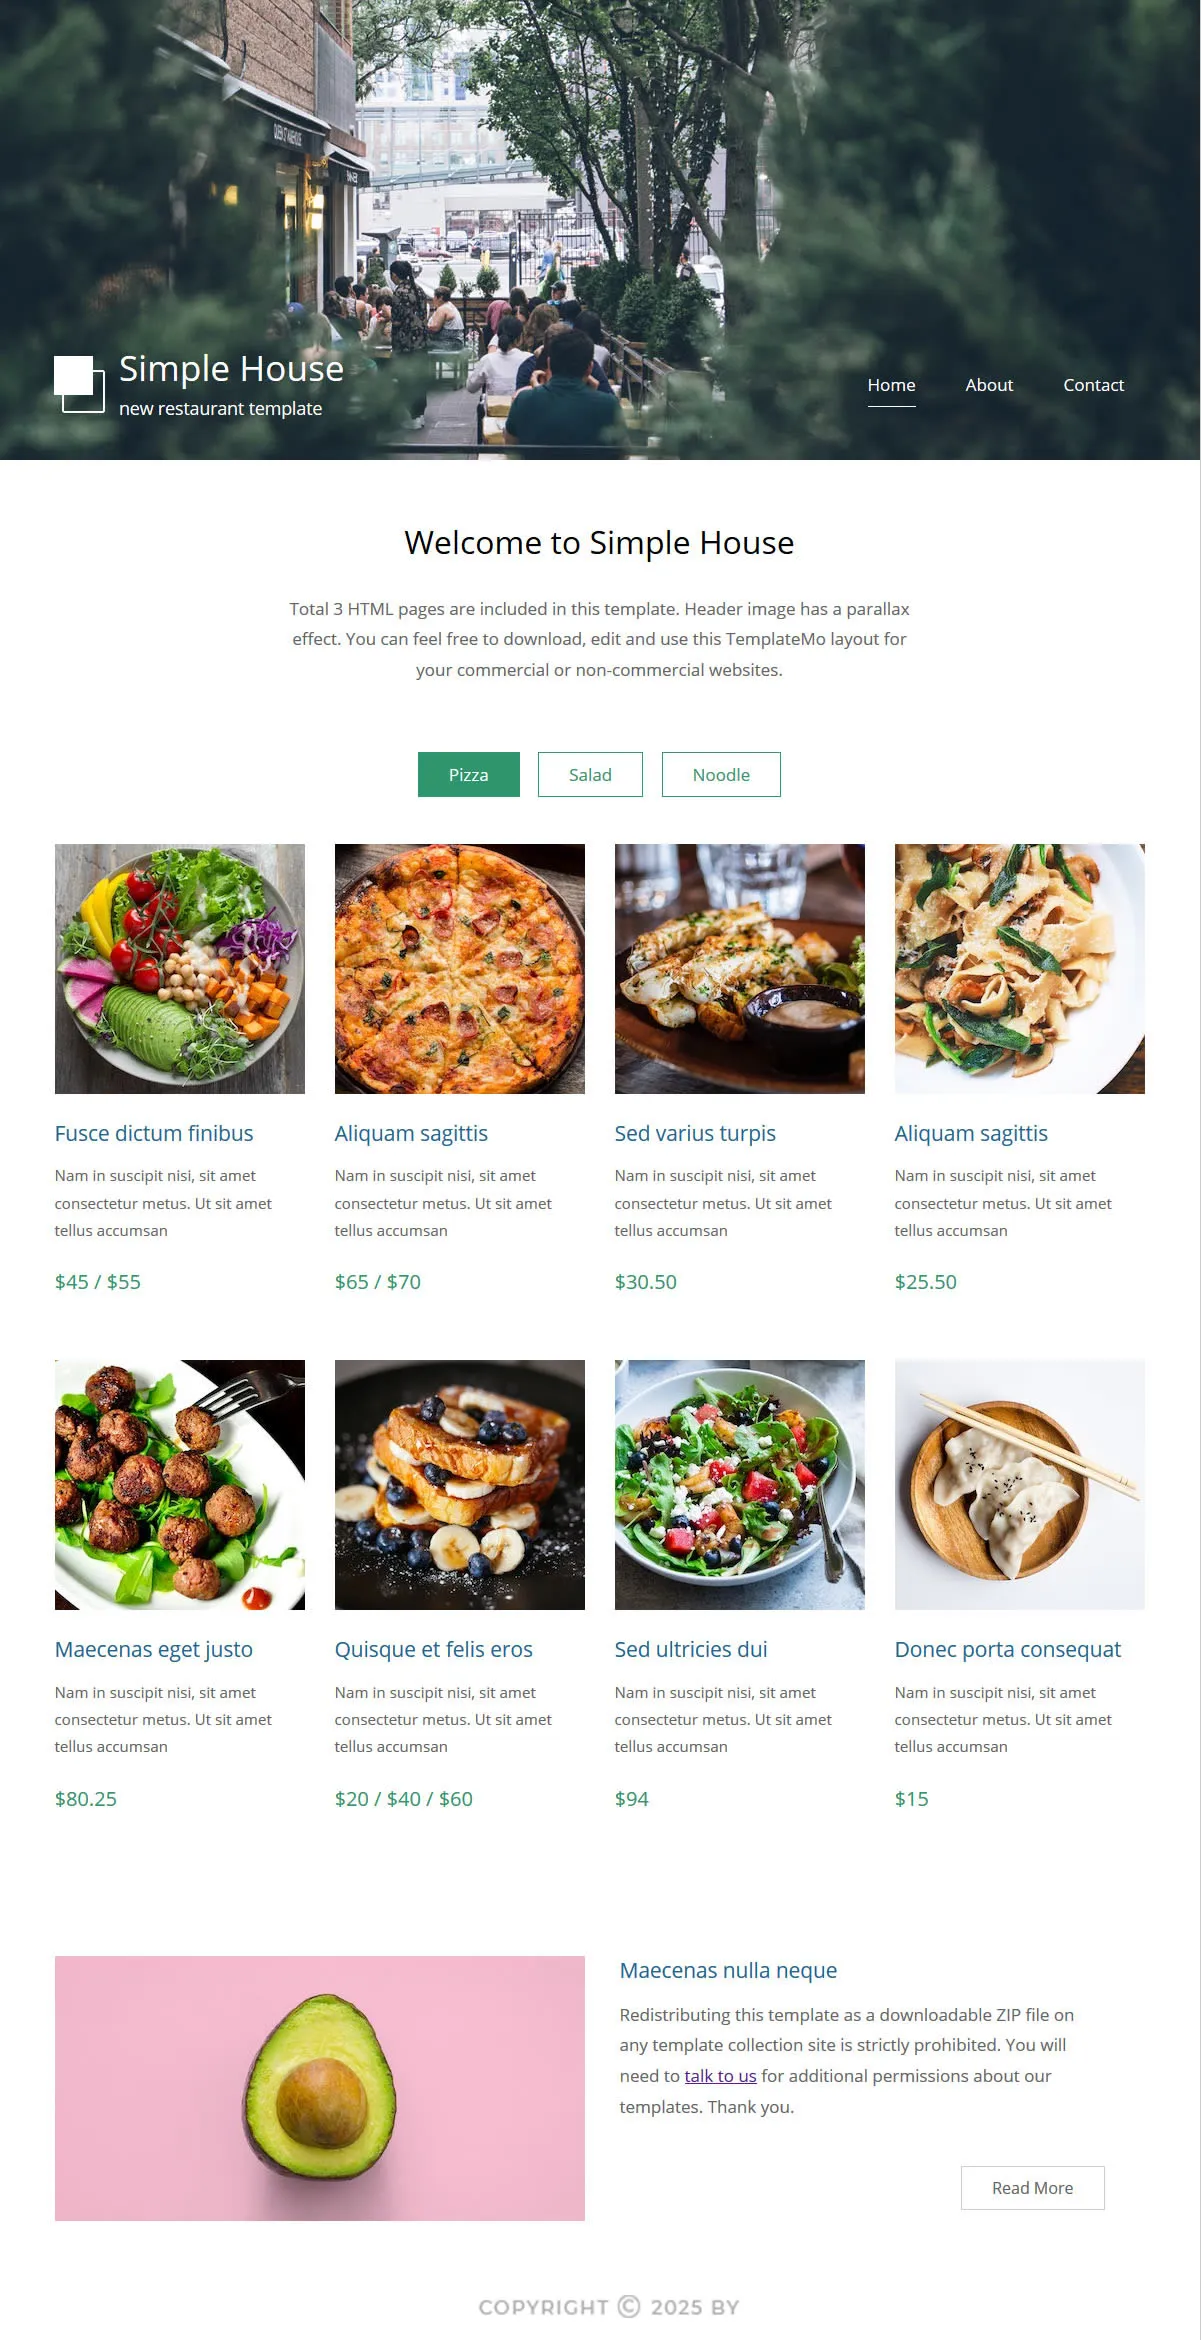Click the avocado on pink image
Screen dimensions: 1201x2340
(x=320, y=2089)
